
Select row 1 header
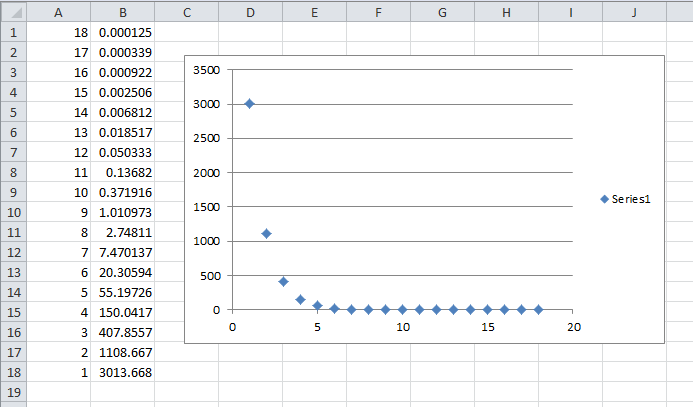tap(13, 32)
